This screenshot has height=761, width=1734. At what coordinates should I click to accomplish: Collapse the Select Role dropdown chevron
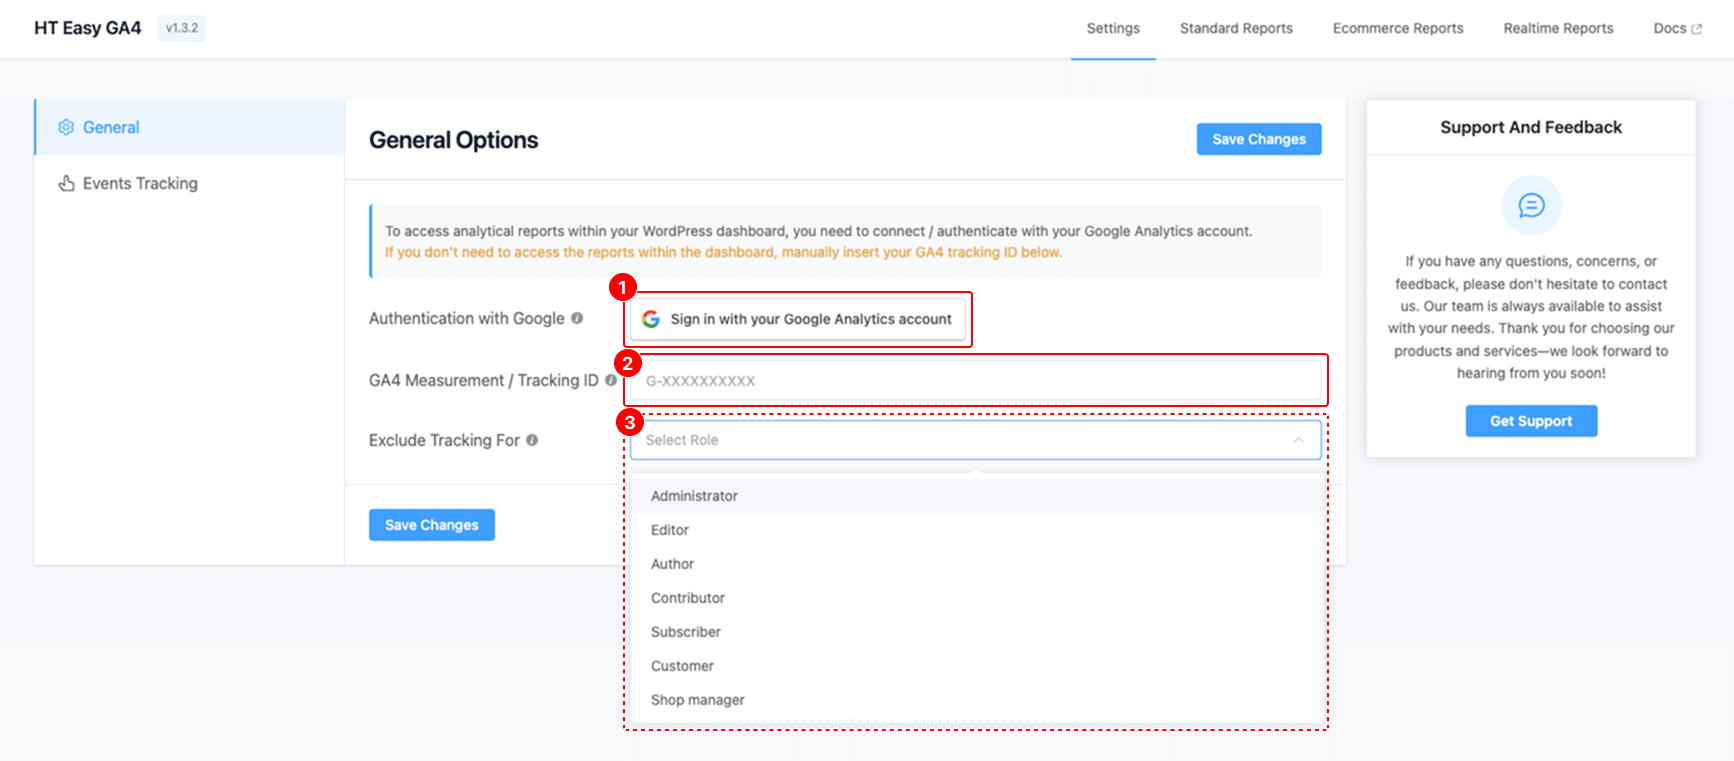point(1298,440)
